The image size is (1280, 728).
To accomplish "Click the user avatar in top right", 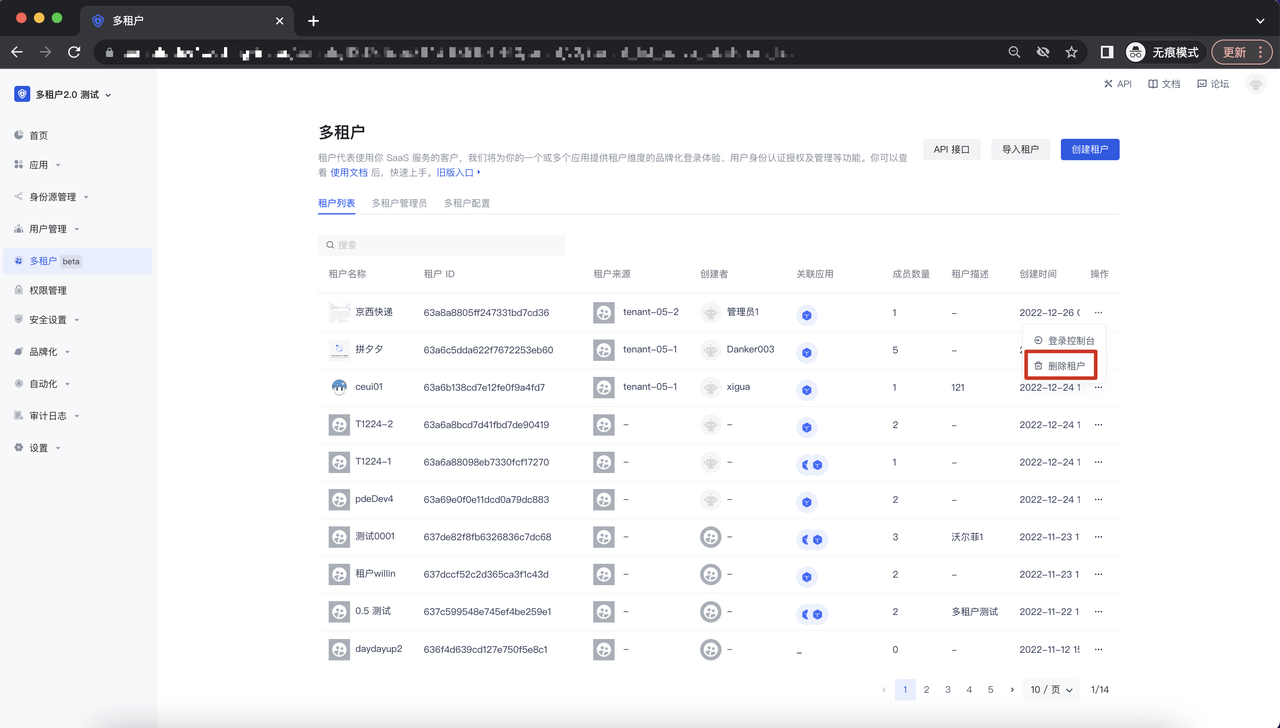I will click(1255, 85).
